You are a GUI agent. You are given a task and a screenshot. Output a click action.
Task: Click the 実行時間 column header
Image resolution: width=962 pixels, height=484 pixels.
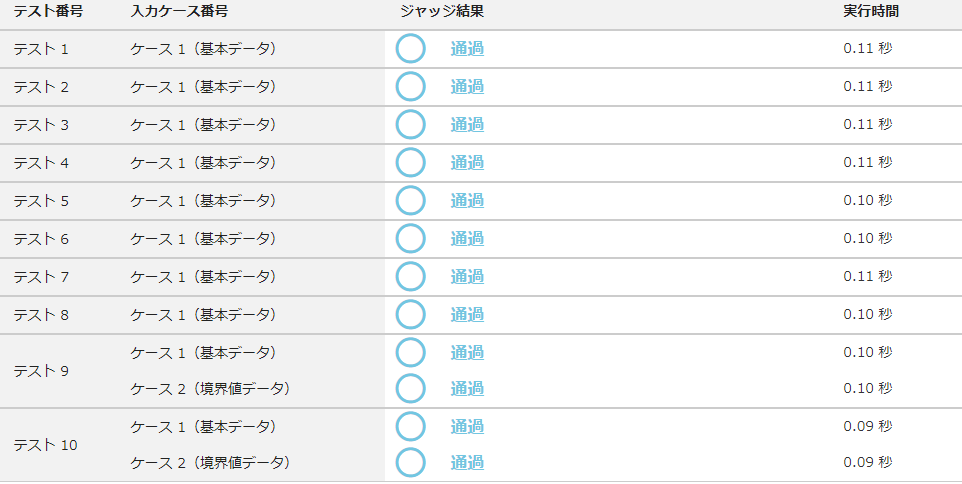point(870,12)
